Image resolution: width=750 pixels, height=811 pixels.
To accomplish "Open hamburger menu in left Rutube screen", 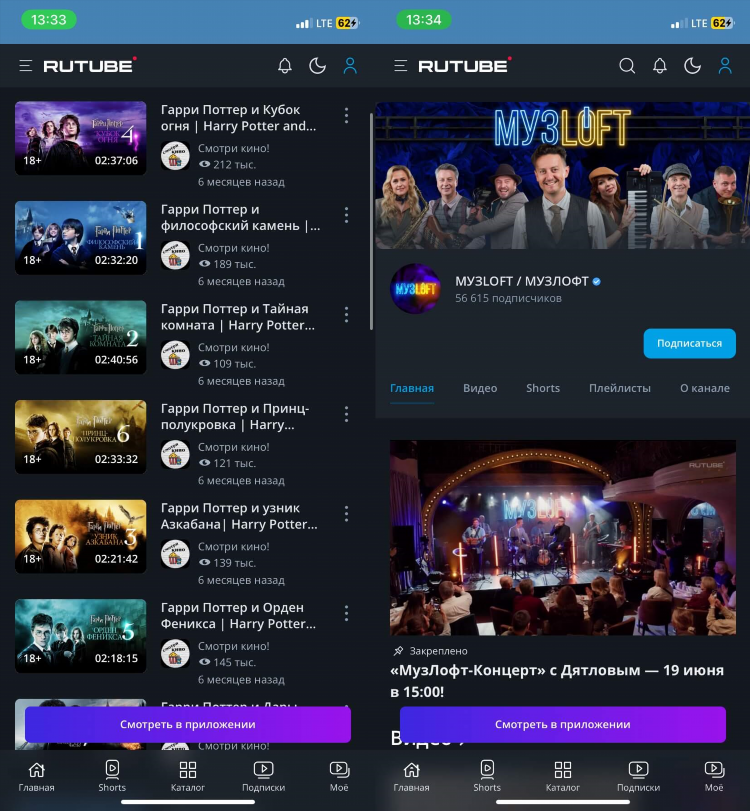I will [26, 66].
